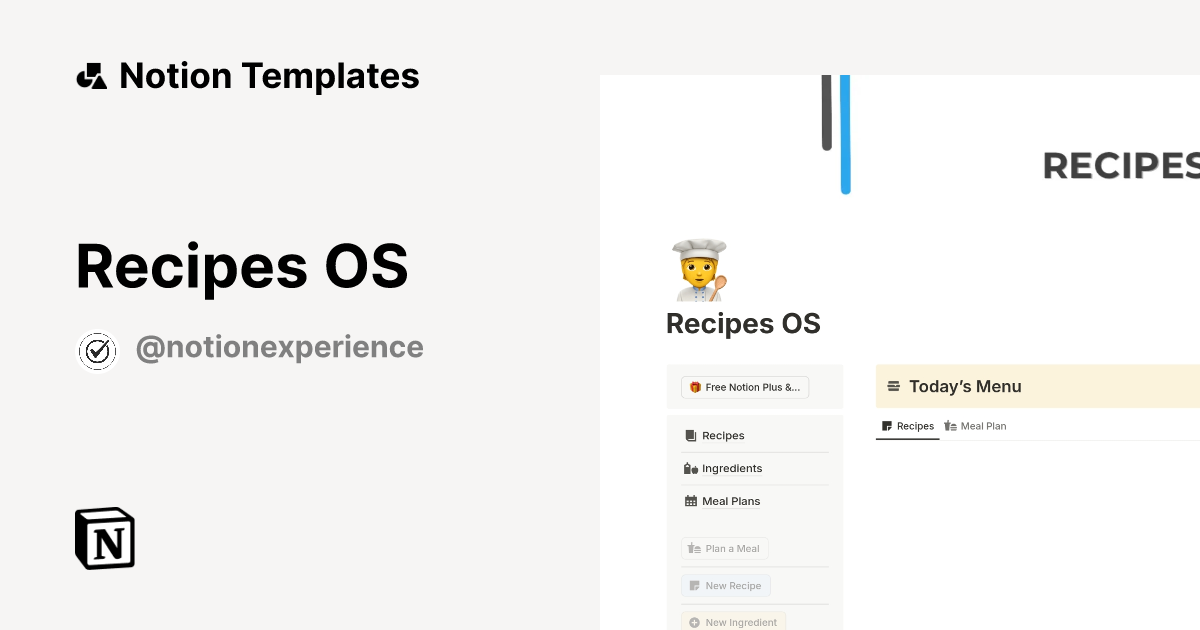Switch to the Meal Plan tab
Screen dimensions: 1200x630
975,426
